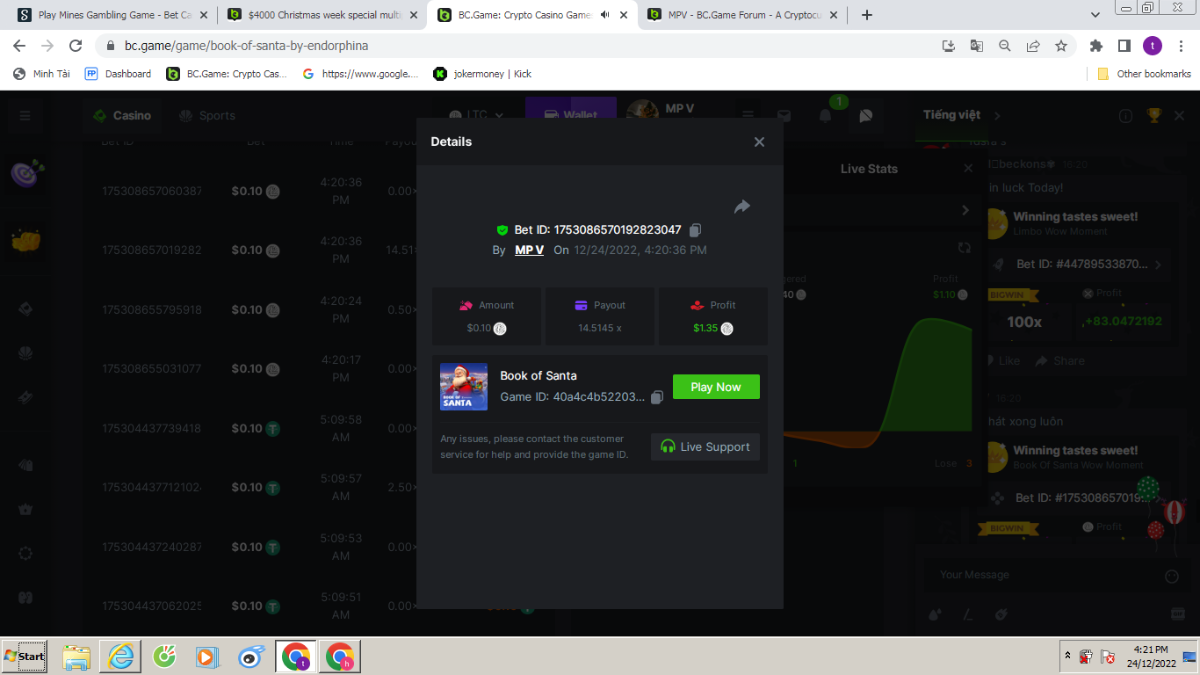
Task: Reload the current page
Action: click(75, 46)
